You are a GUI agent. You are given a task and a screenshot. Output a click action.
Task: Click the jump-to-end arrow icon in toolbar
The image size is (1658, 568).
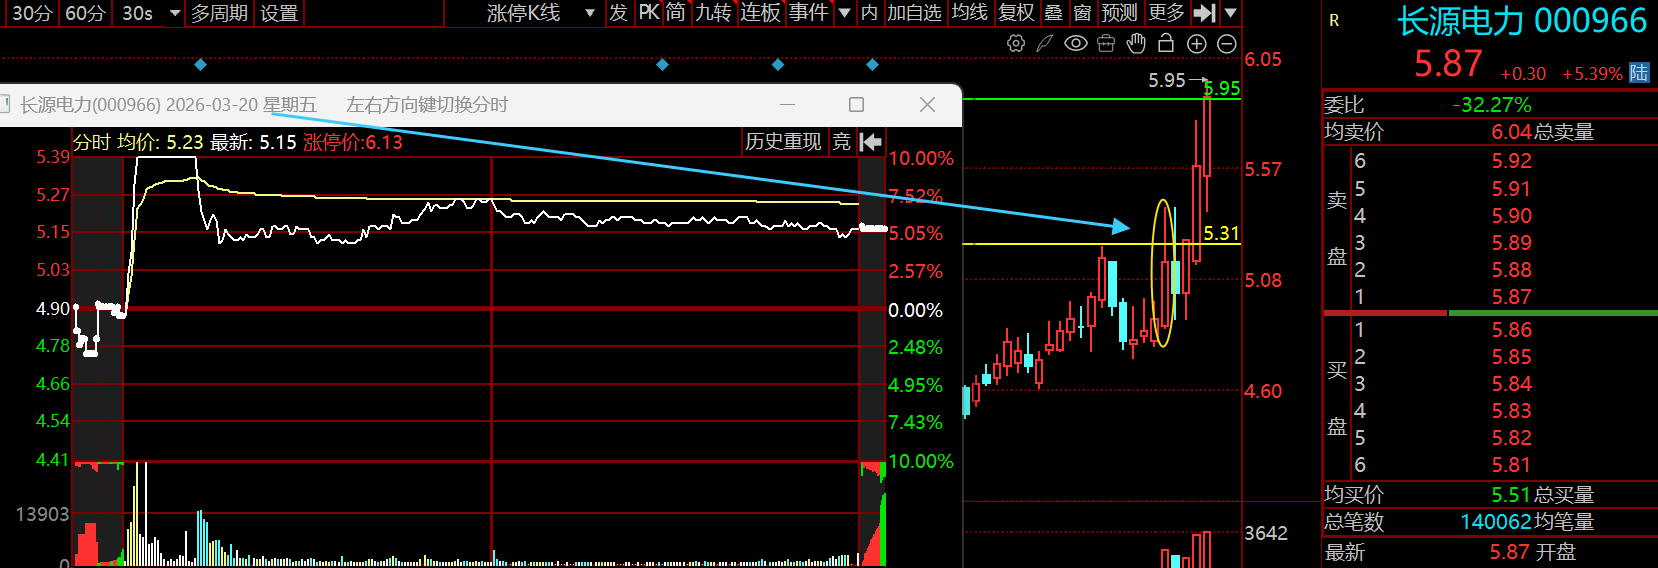[x=1205, y=13]
